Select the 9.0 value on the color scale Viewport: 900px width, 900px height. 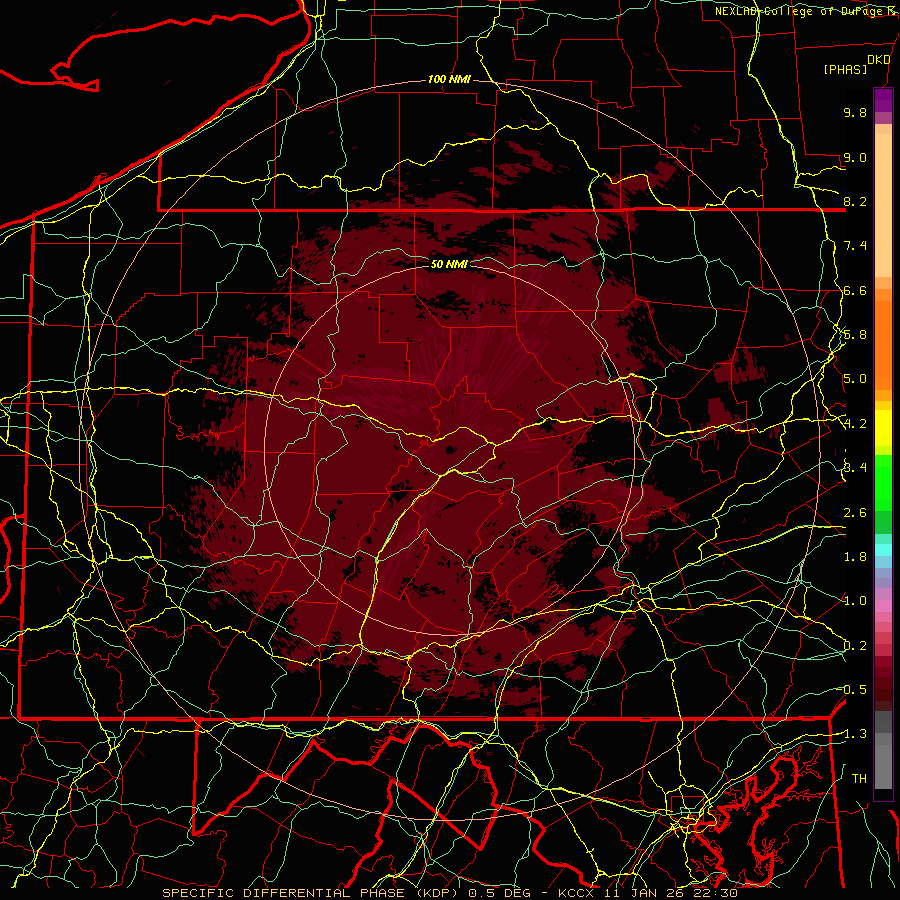(x=855, y=157)
